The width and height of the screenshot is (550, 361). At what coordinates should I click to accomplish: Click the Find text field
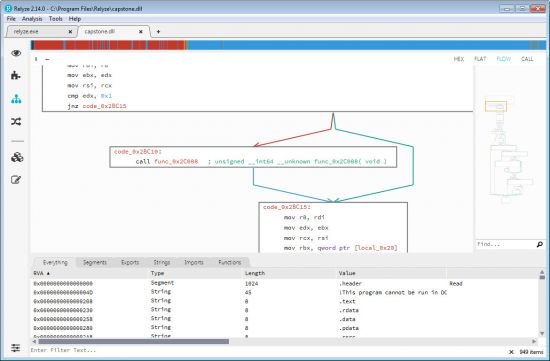coord(505,244)
